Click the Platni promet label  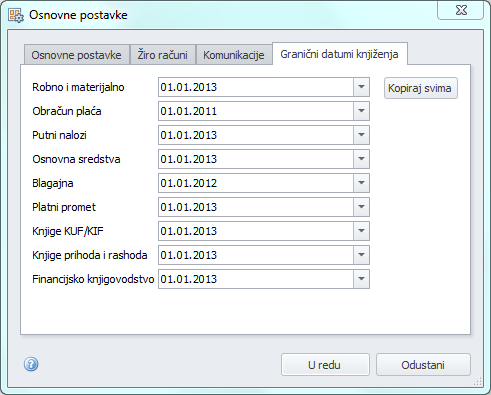pos(64,207)
